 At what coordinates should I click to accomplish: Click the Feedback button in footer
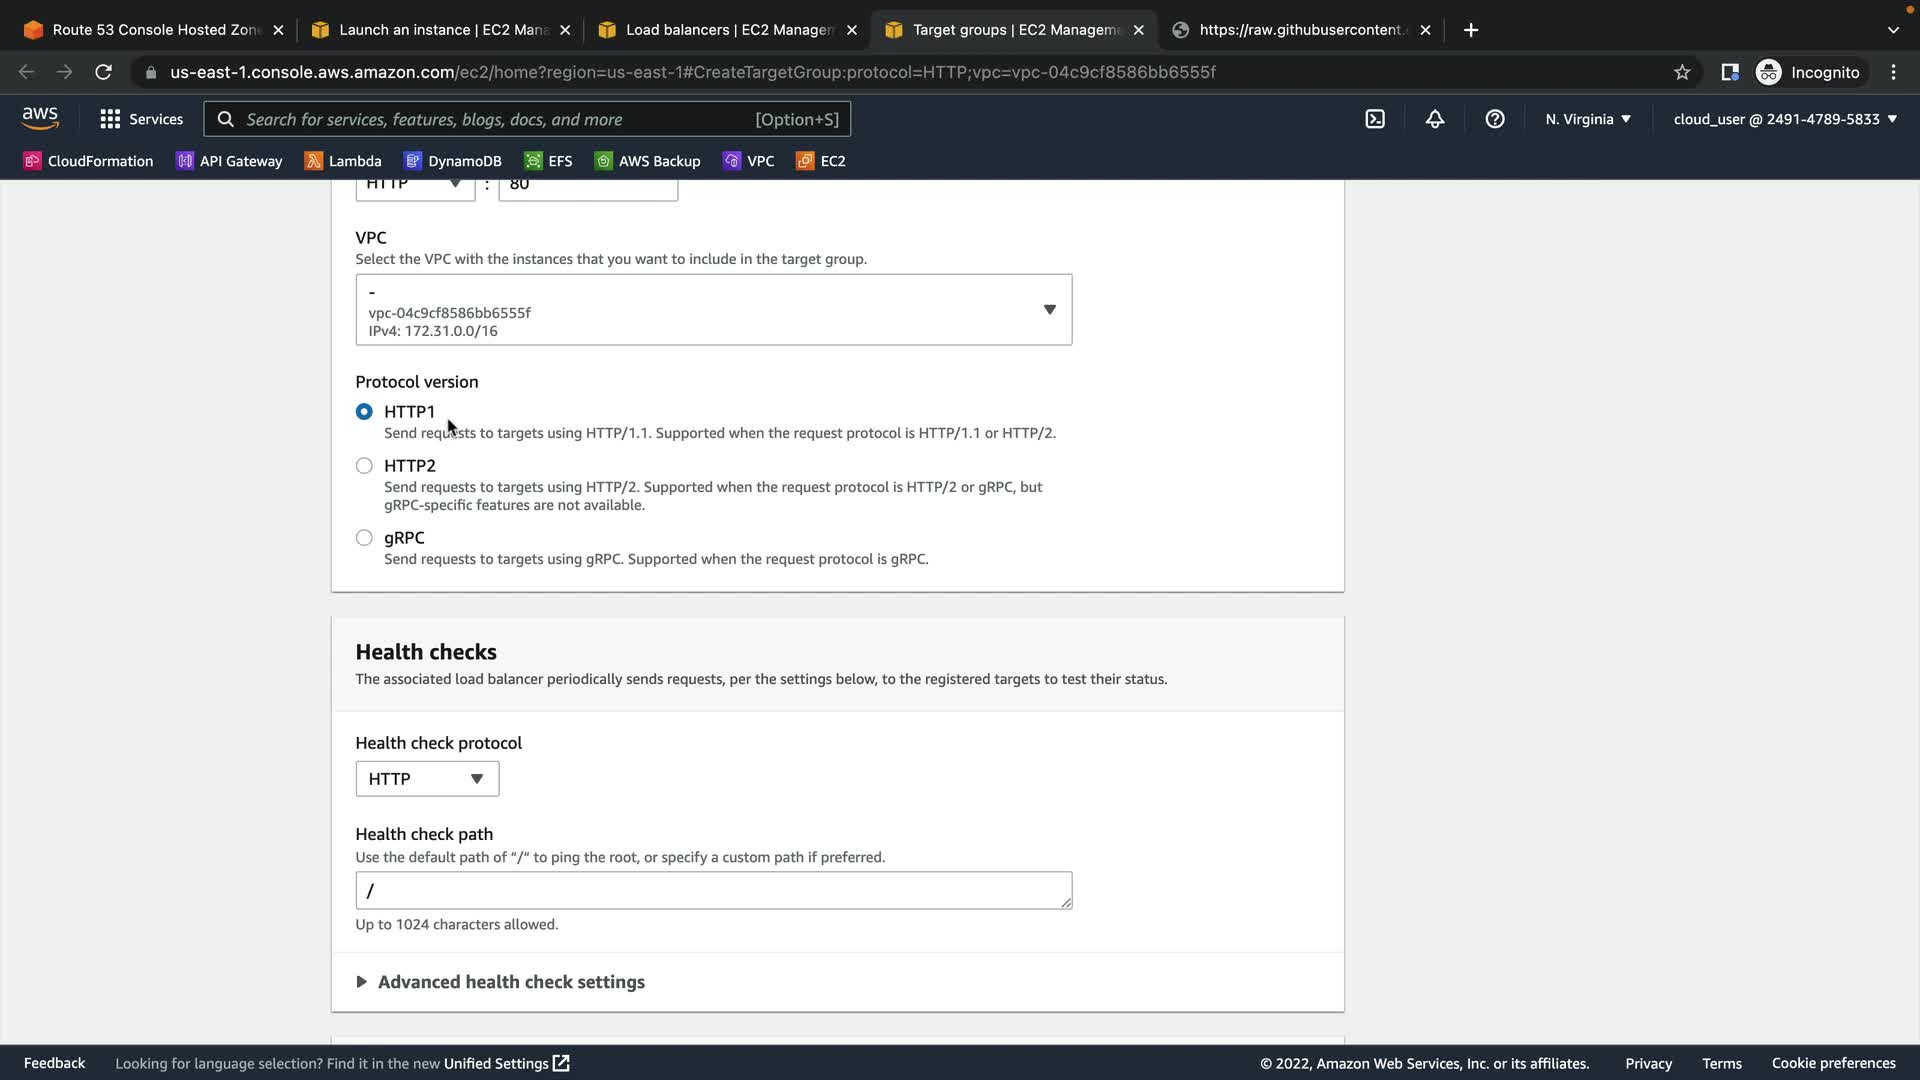click(x=54, y=1063)
